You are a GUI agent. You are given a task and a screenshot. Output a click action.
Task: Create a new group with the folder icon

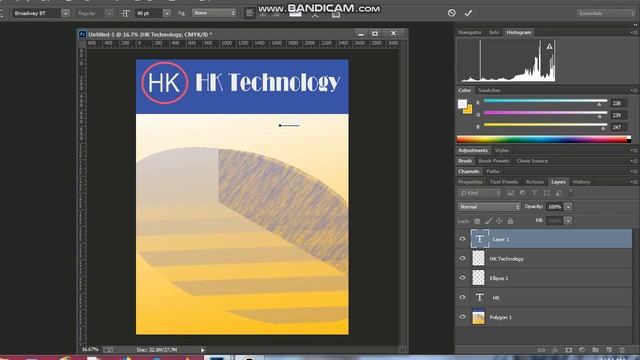tap(596, 350)
